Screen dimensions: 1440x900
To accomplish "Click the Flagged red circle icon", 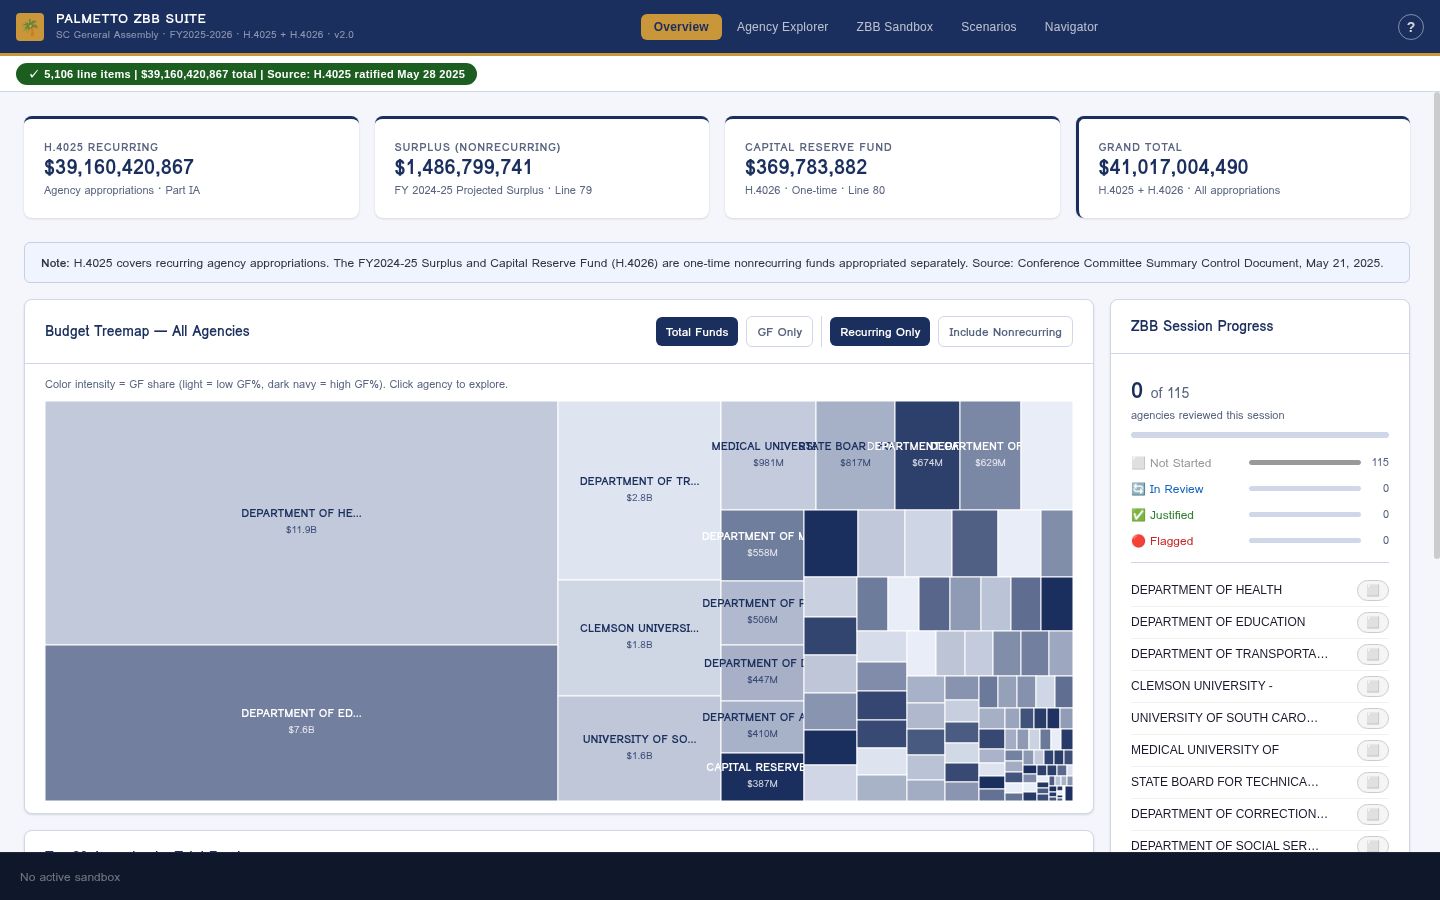I will pyautogui.click(x=1138, y=541).
